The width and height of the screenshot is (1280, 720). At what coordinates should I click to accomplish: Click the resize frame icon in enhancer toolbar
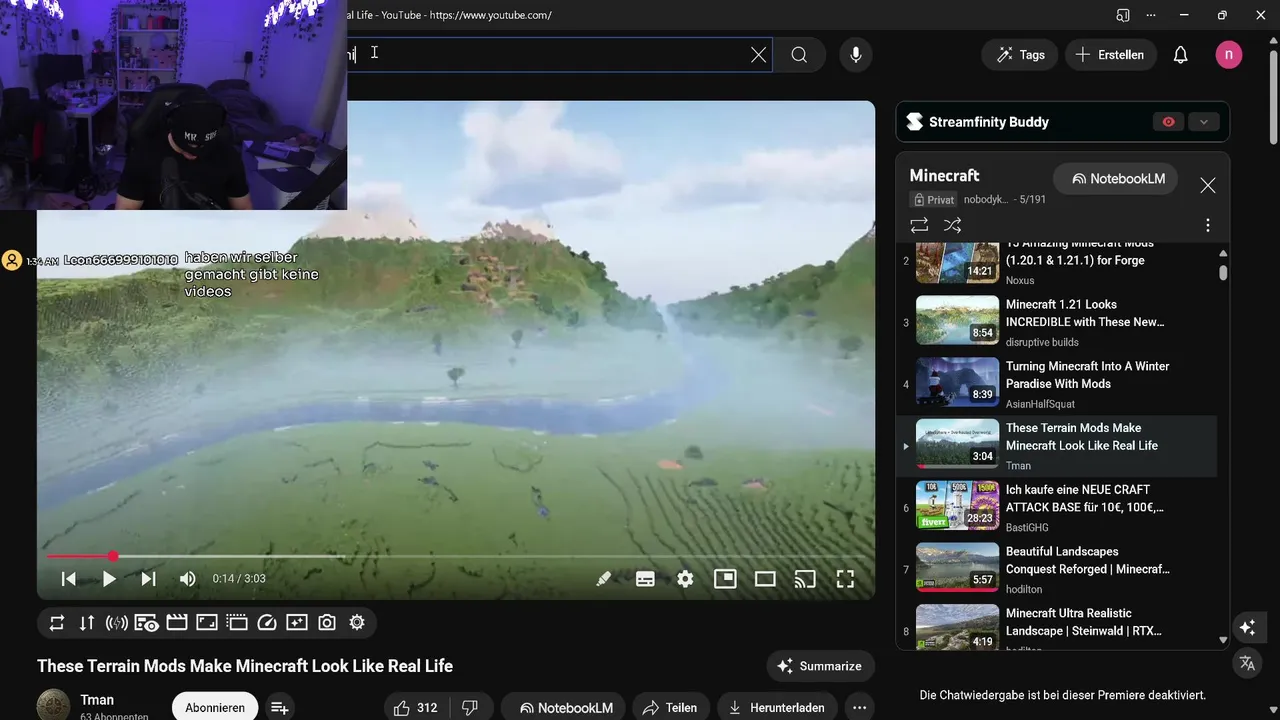pos(207,623)
